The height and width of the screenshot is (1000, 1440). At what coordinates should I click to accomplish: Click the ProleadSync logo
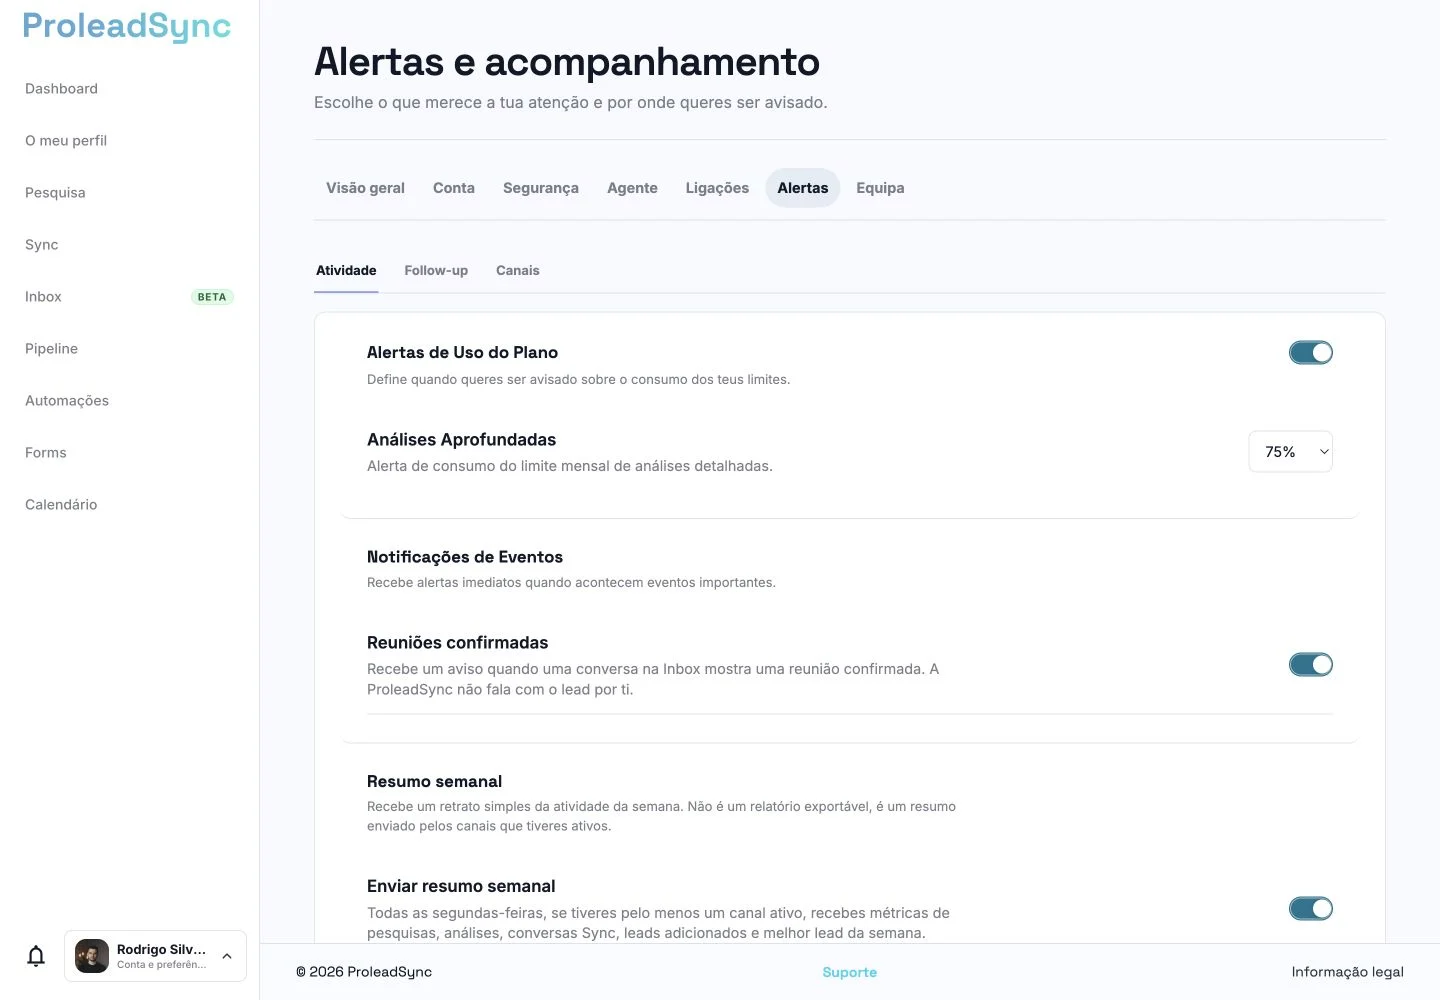coord(127,26)
